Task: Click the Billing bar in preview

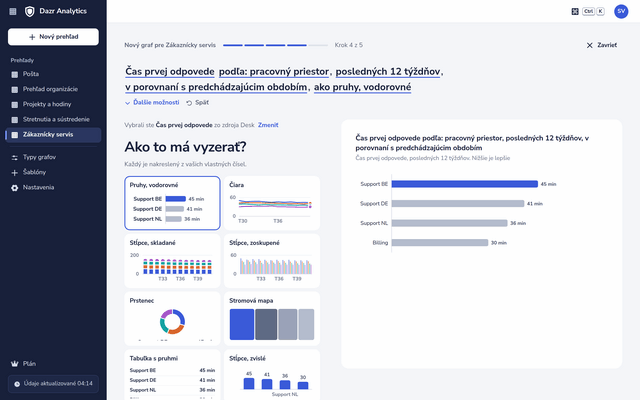Action: click(x=440, y=243)
